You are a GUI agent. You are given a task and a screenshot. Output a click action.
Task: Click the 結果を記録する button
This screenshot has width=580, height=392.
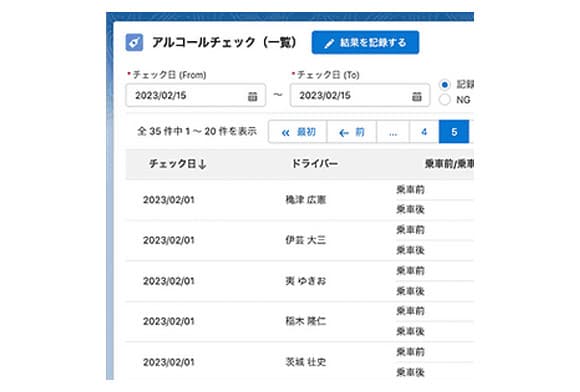click(x=365, y=43)
